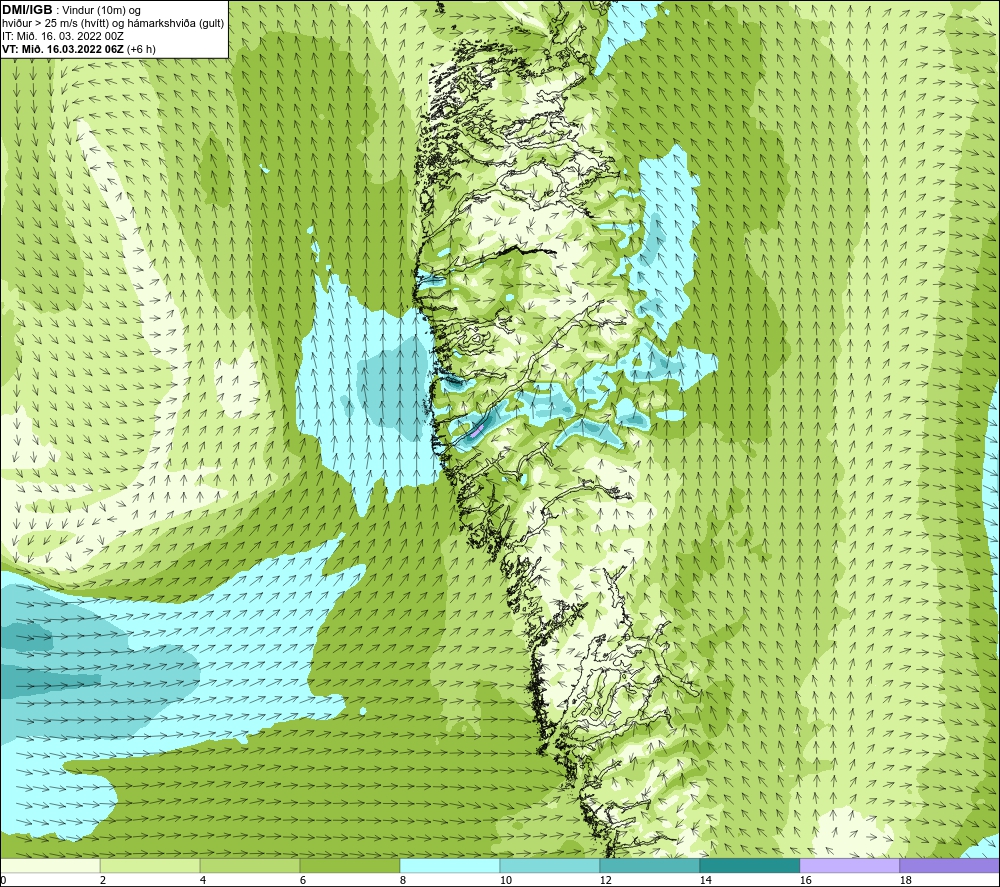Click the 8–10 m/s light cyan swatch
The width and height of the screenshot is (1000, 887).
[x=450, y=865]
